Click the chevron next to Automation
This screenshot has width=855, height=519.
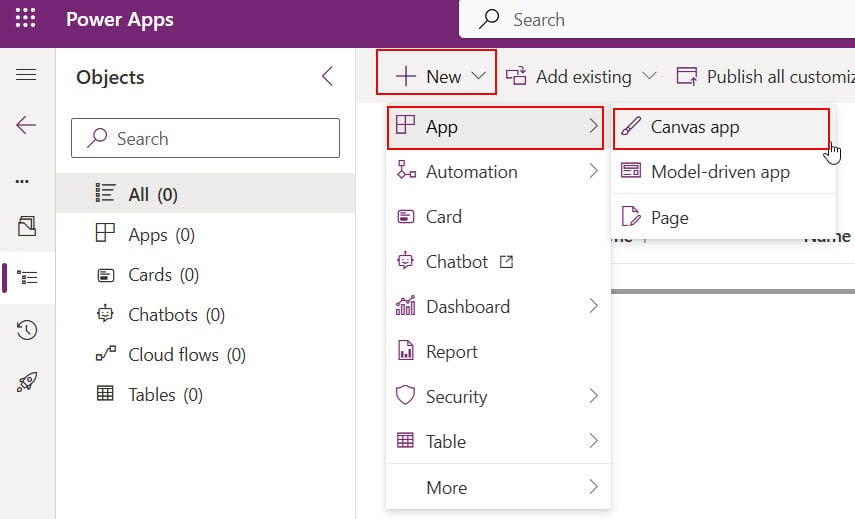click(594, 171)
